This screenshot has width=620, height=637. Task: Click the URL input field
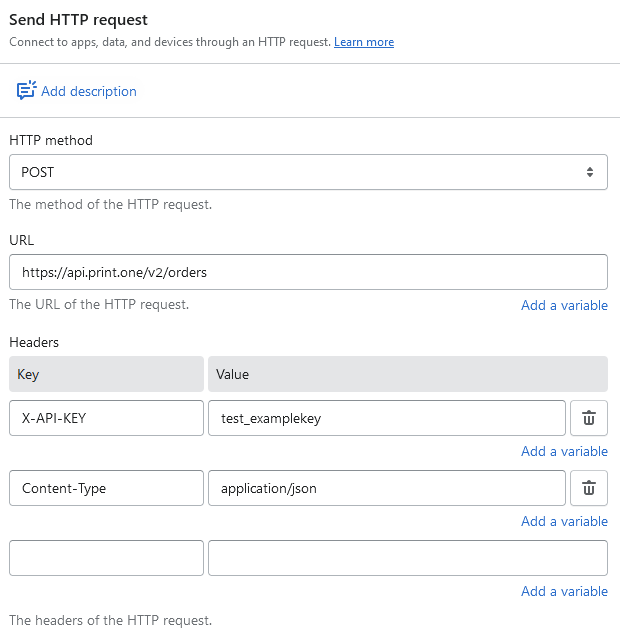point(308,271)
